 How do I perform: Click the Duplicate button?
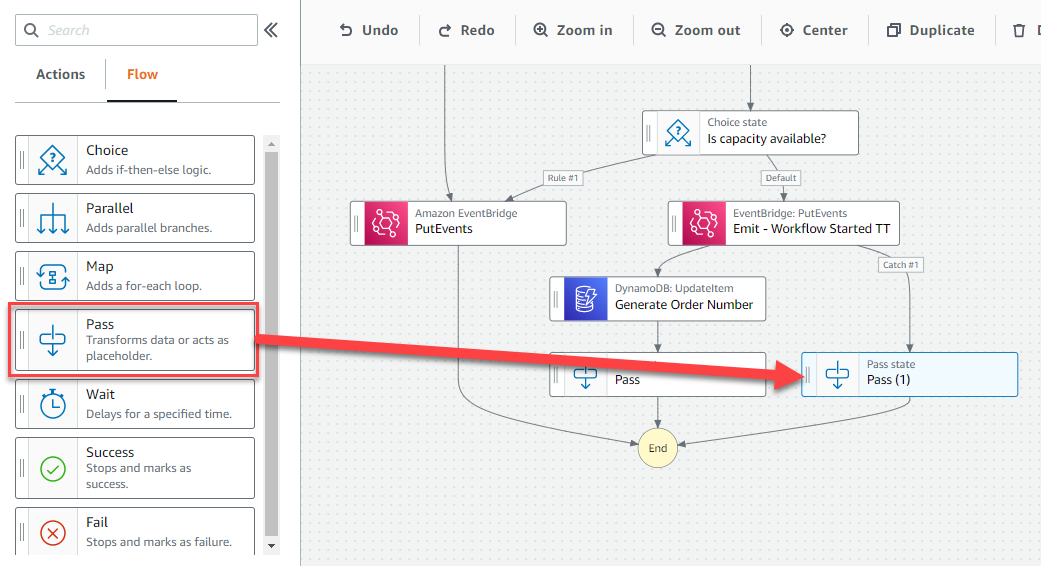931,30
